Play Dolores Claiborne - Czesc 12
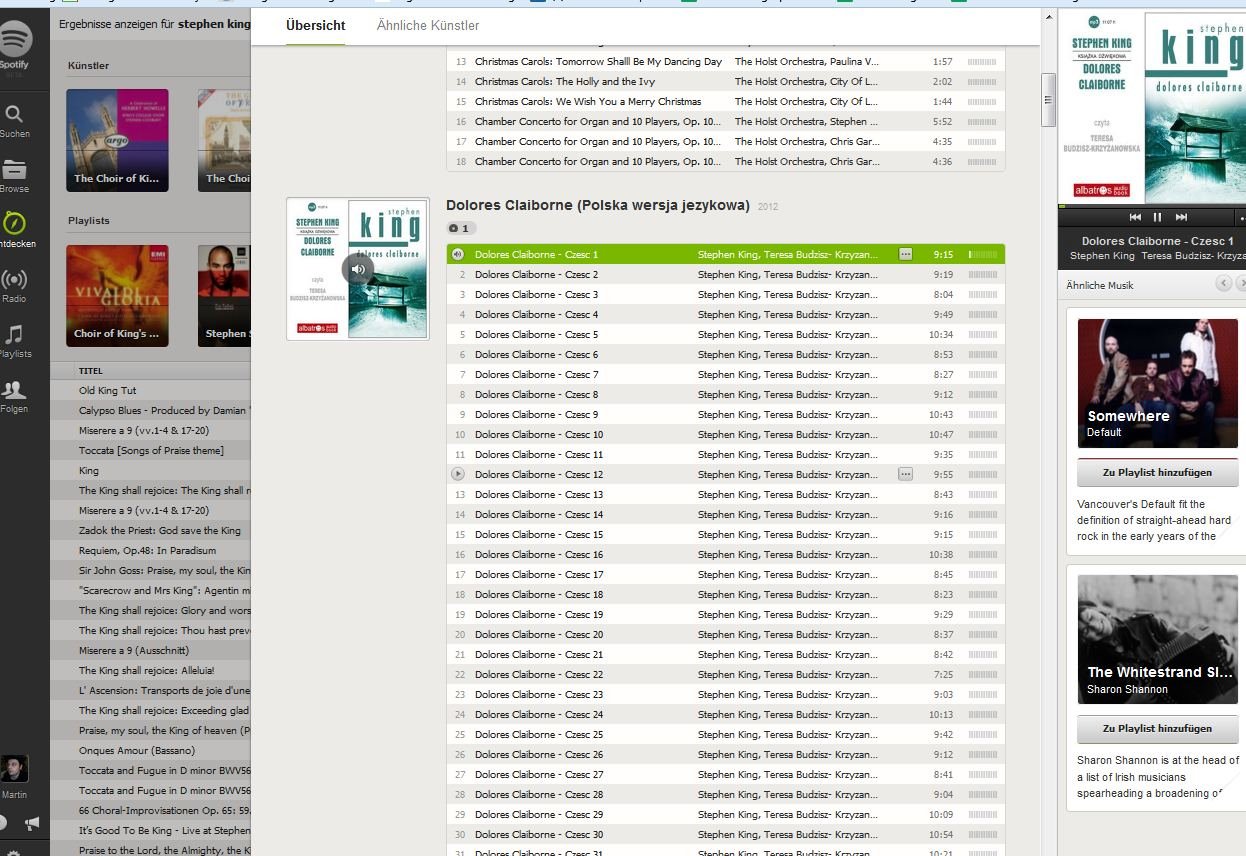Screen dimensions: 1246x856 458,475
